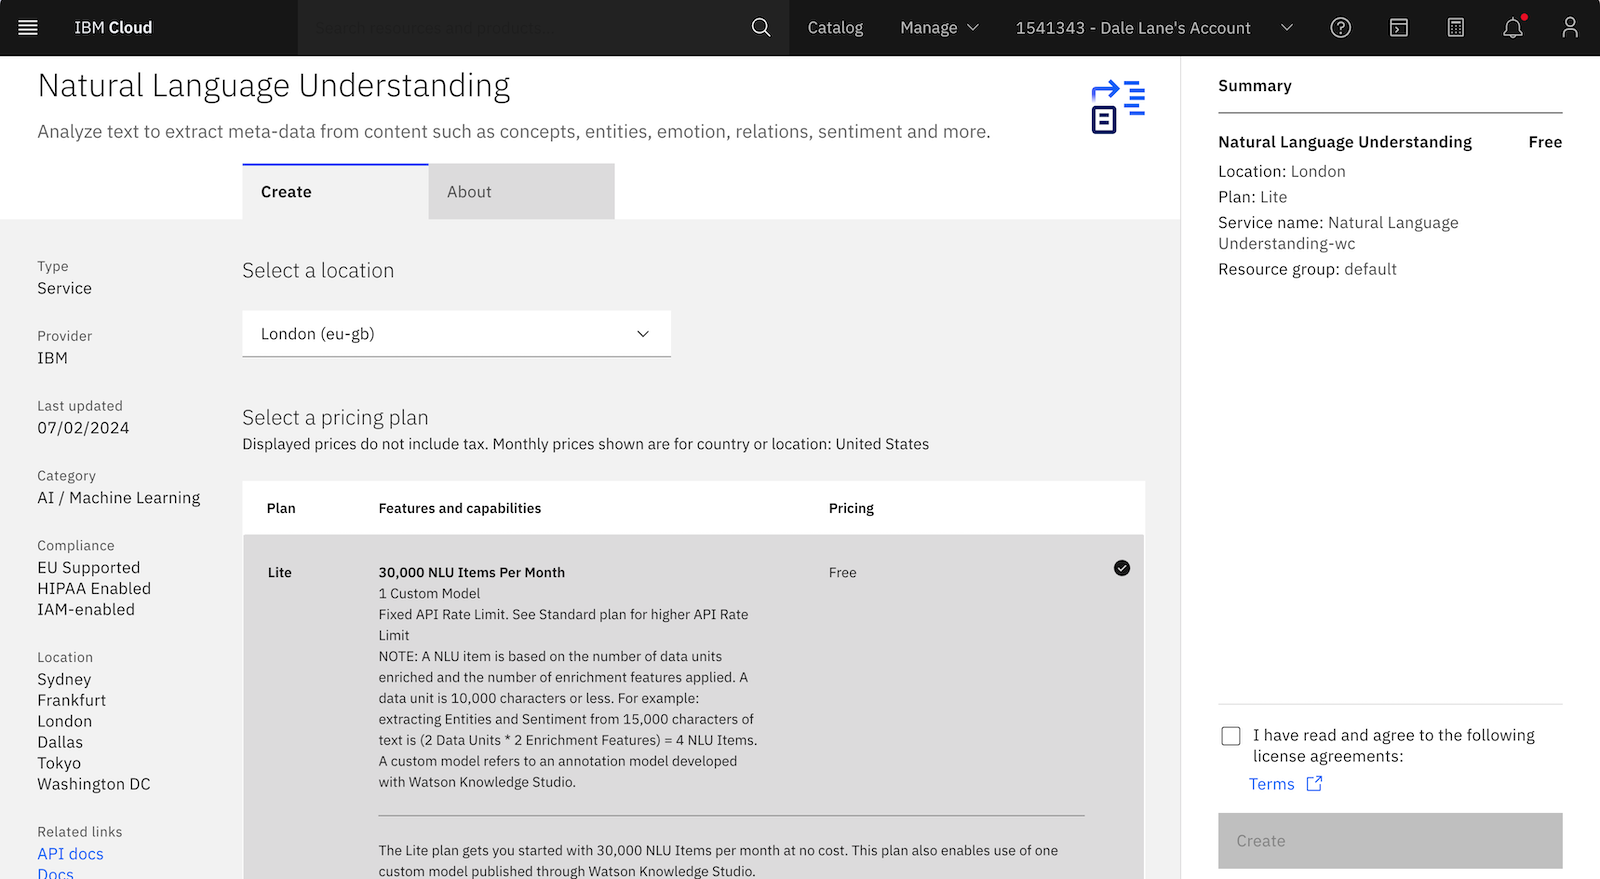Image resolution: width=1600 pixels, height=879 pixels.
Task: Open the help question mark icon
Action: pyautogui.click(x=1340, y=28)
